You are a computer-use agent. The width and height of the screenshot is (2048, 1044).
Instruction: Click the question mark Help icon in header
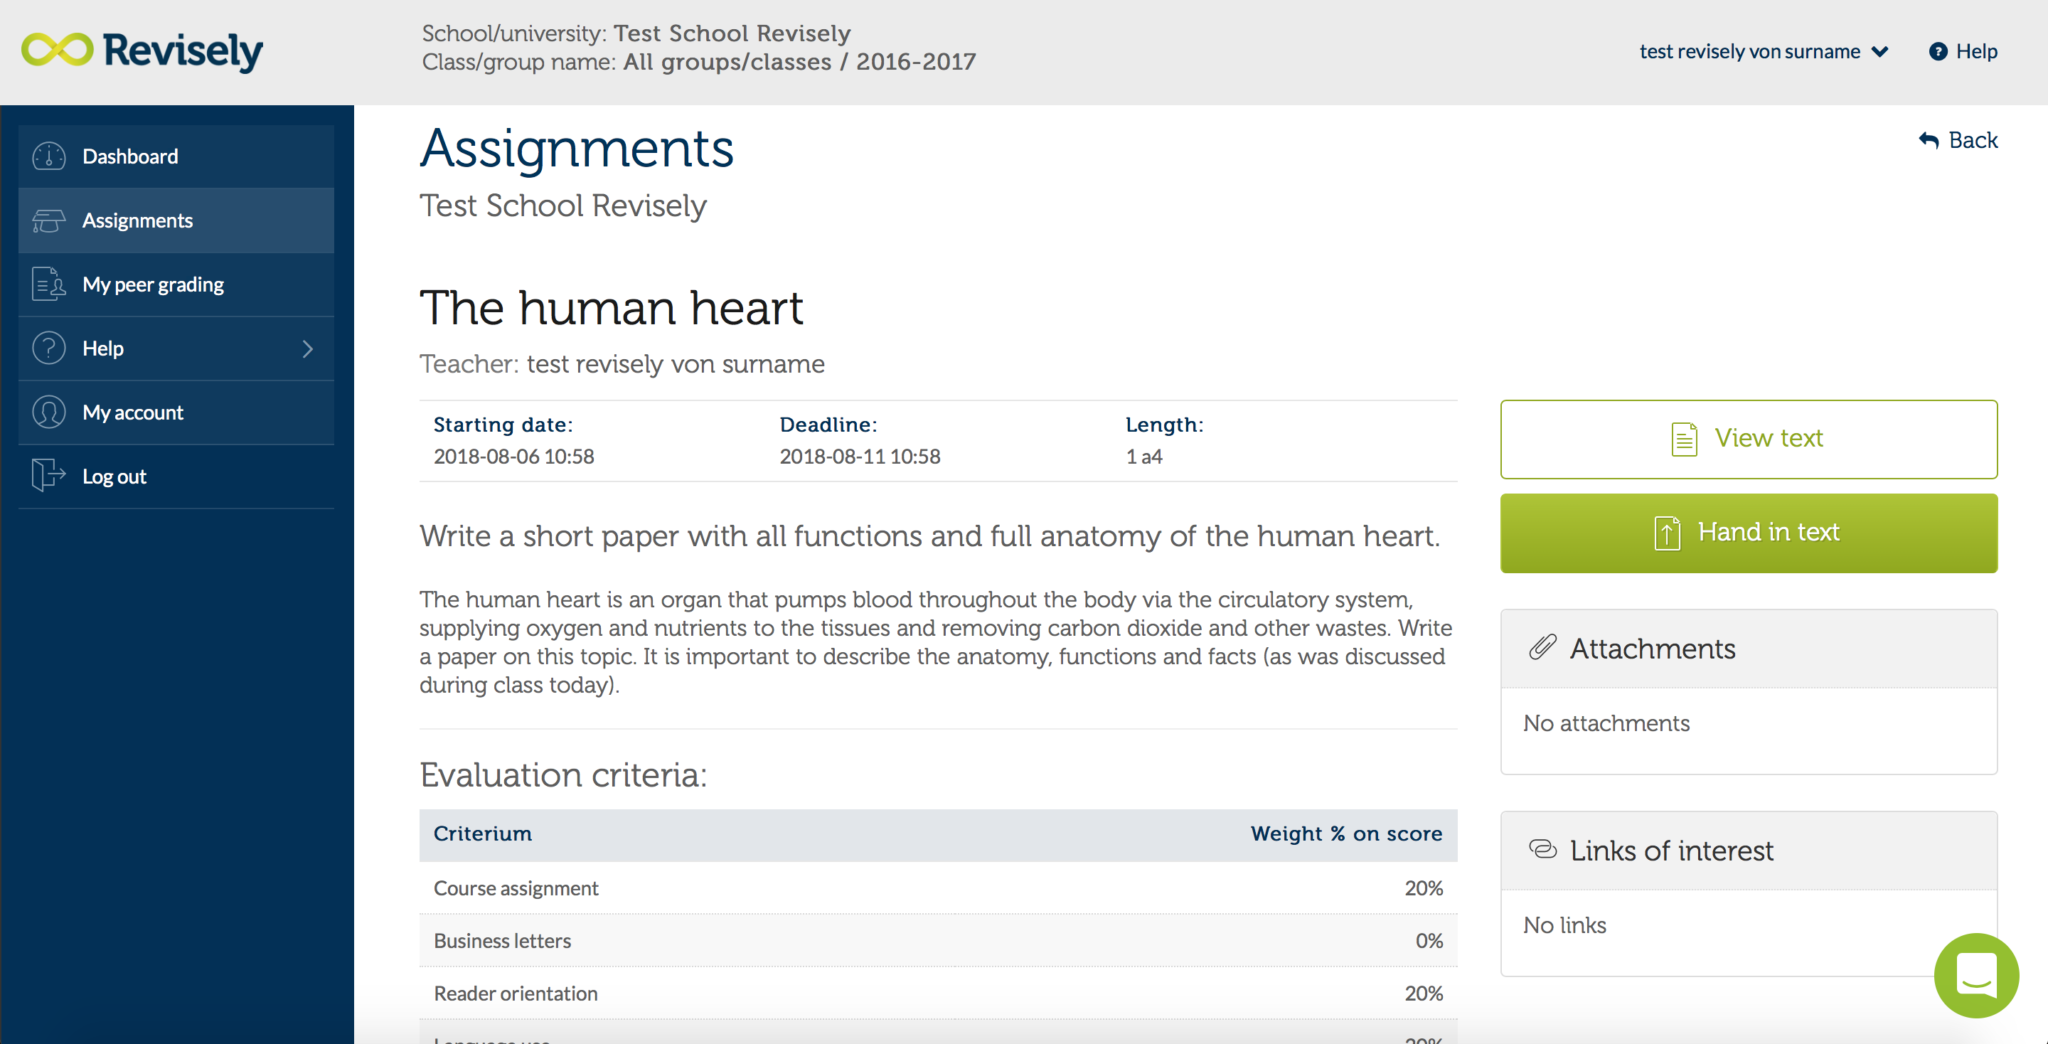[x=1938, y=52]
